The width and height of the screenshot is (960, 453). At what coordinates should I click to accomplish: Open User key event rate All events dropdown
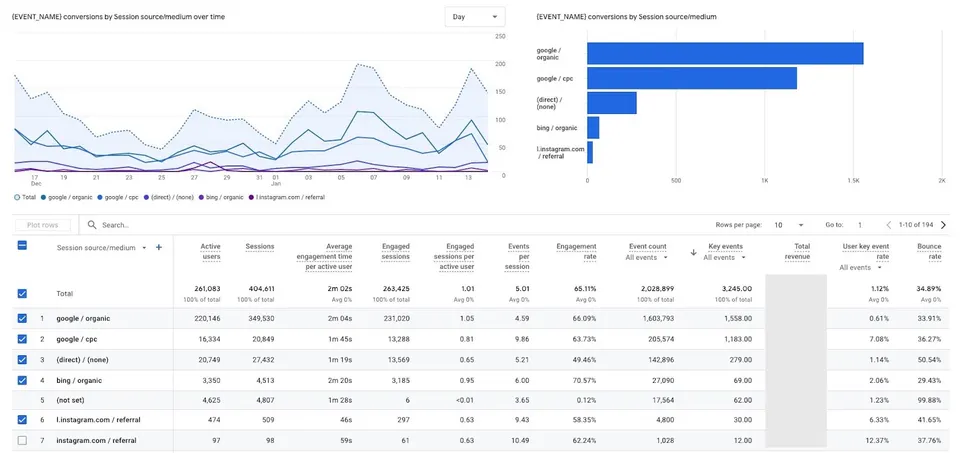click(861, 268)
